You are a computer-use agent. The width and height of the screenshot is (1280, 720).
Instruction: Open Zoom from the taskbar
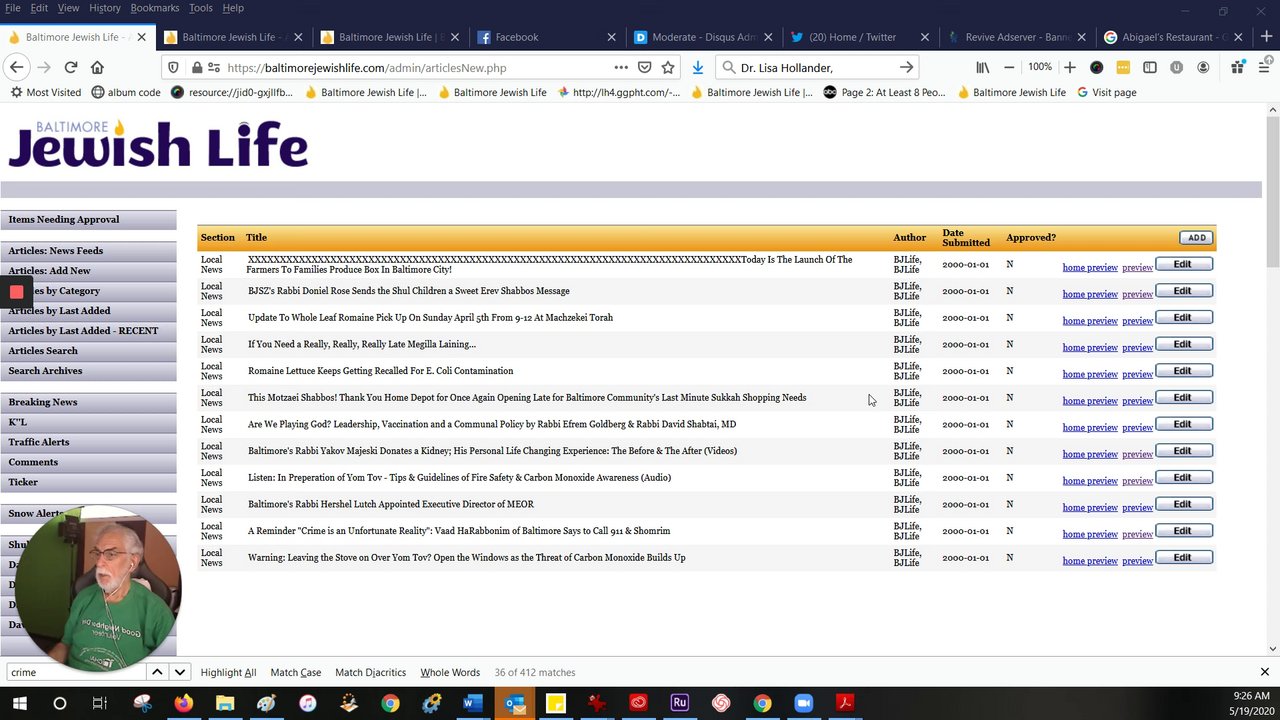[804, 703]
